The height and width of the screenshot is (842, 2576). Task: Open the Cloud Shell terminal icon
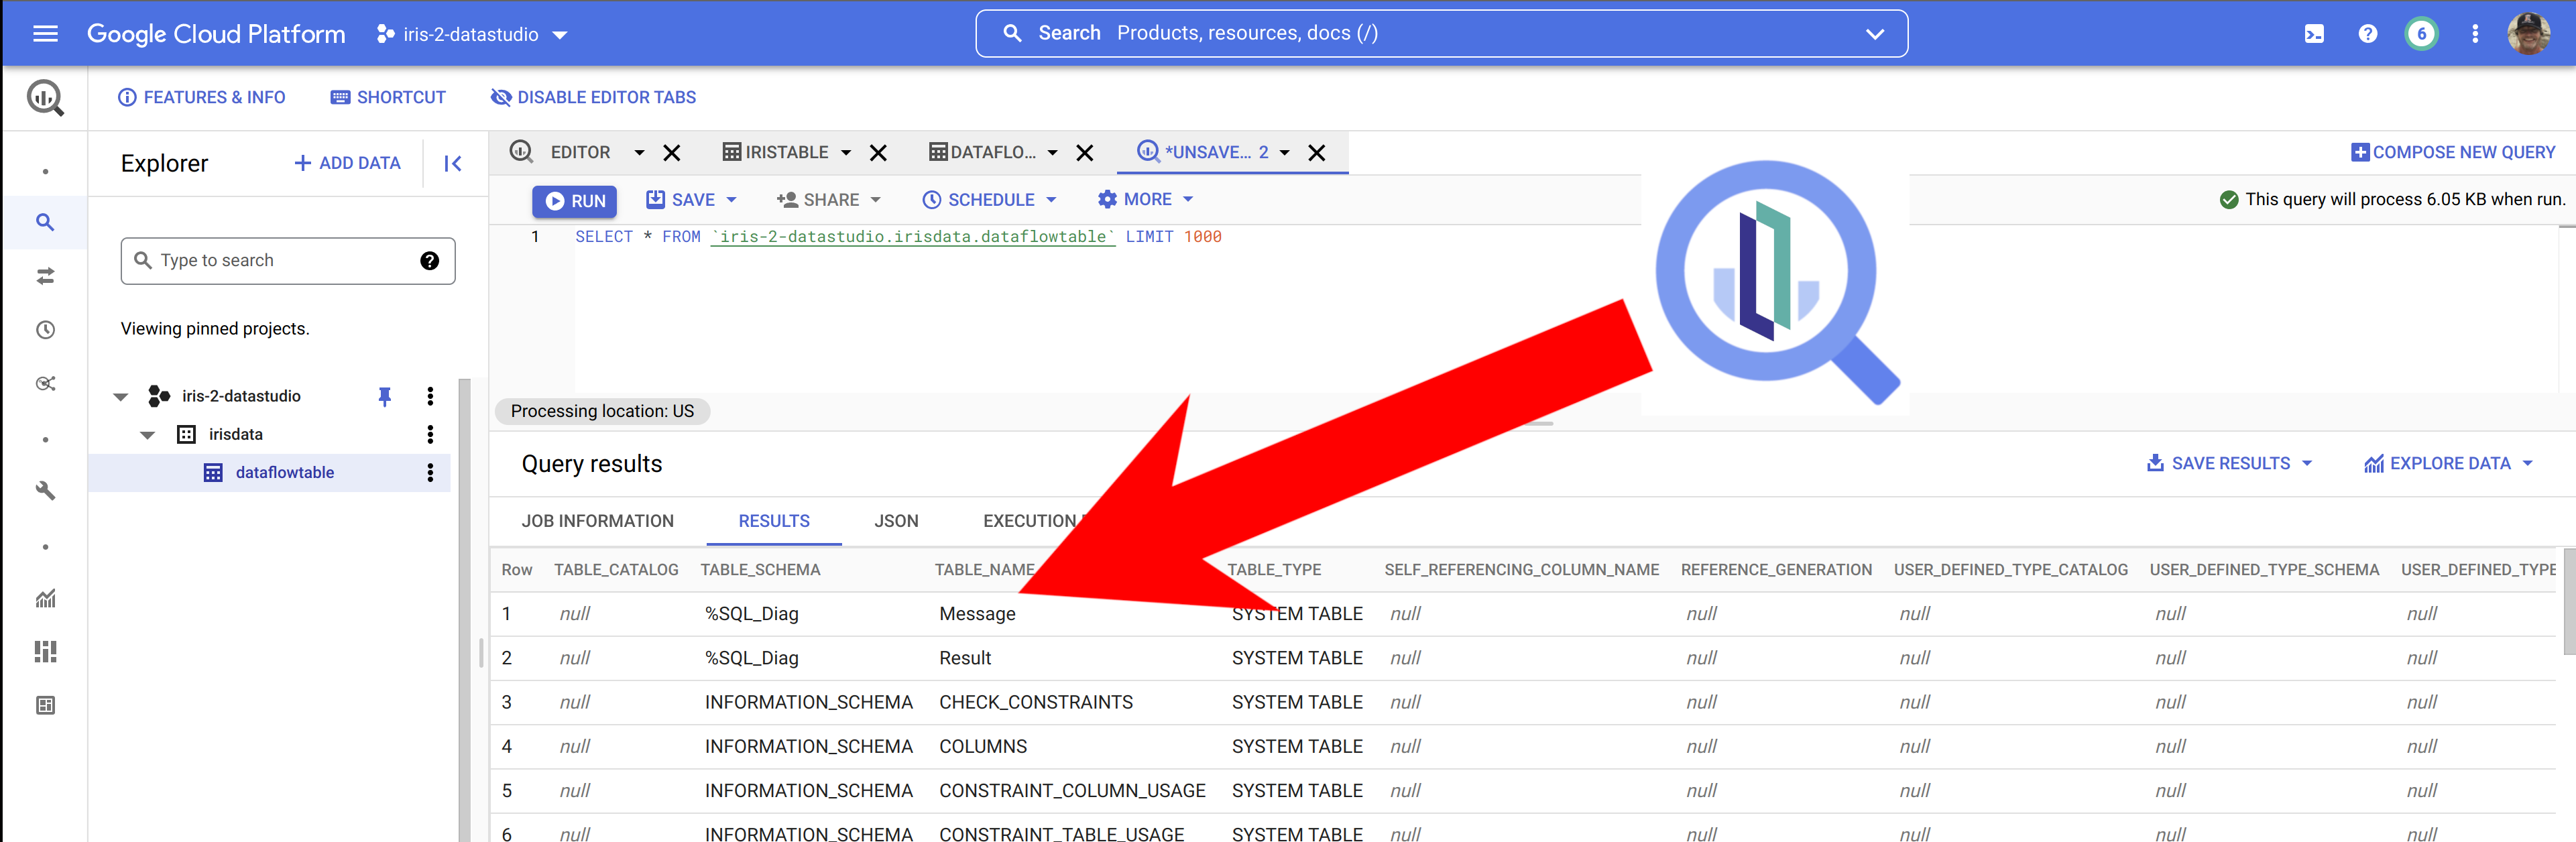point(2314,34)
